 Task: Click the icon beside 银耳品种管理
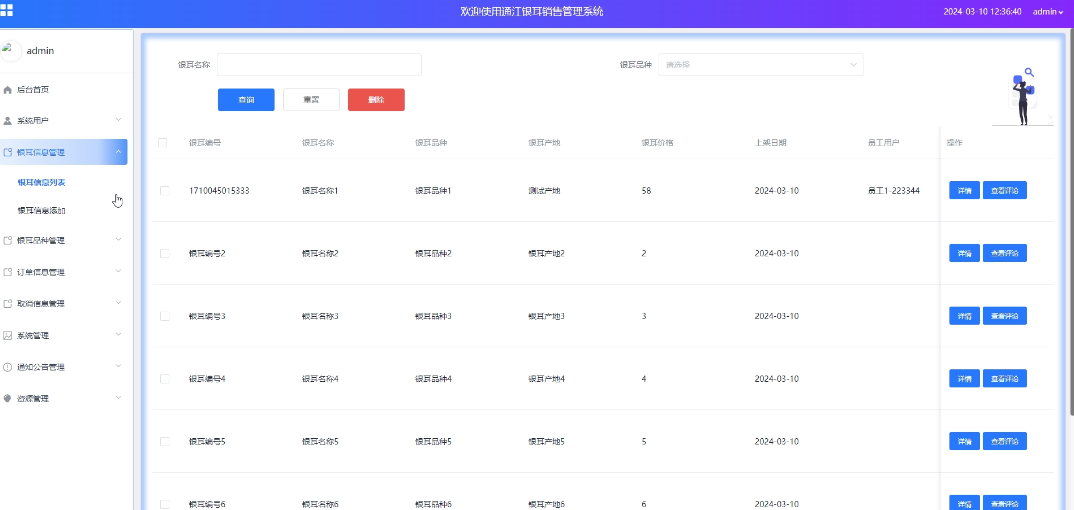click(8, 241)
